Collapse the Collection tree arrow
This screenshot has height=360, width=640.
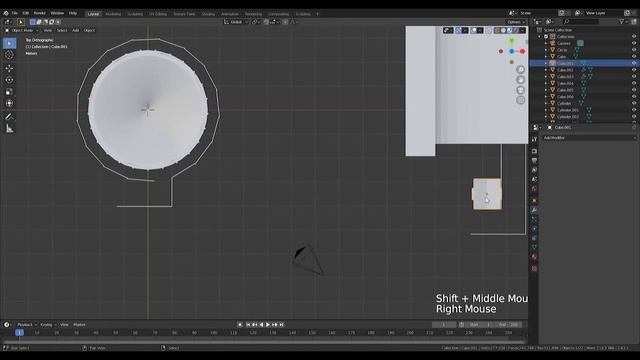tap(540, 37)
